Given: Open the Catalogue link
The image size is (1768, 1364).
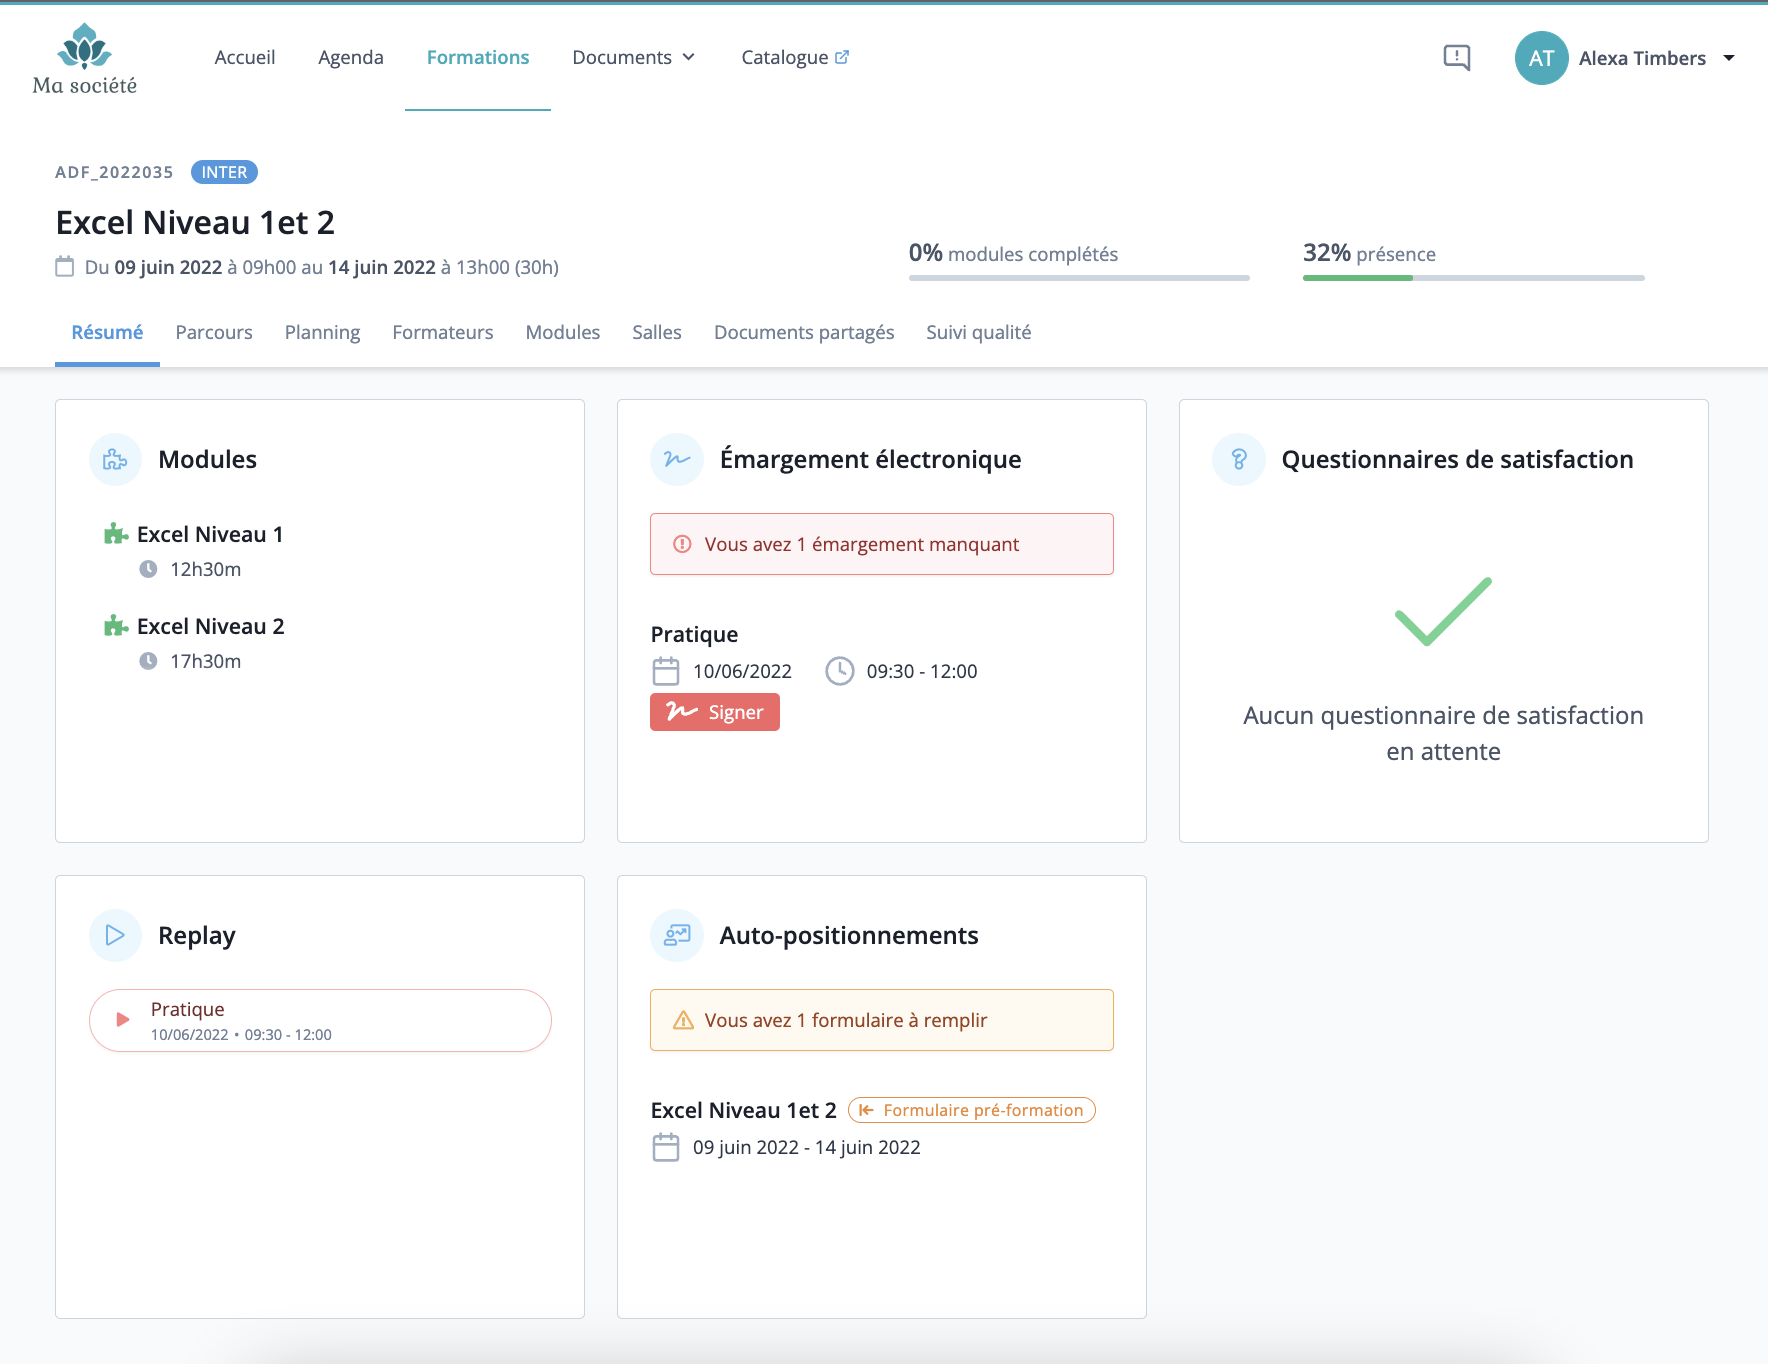Looking at the screenshot, I should pyautogui.click(x=795, y=57).
